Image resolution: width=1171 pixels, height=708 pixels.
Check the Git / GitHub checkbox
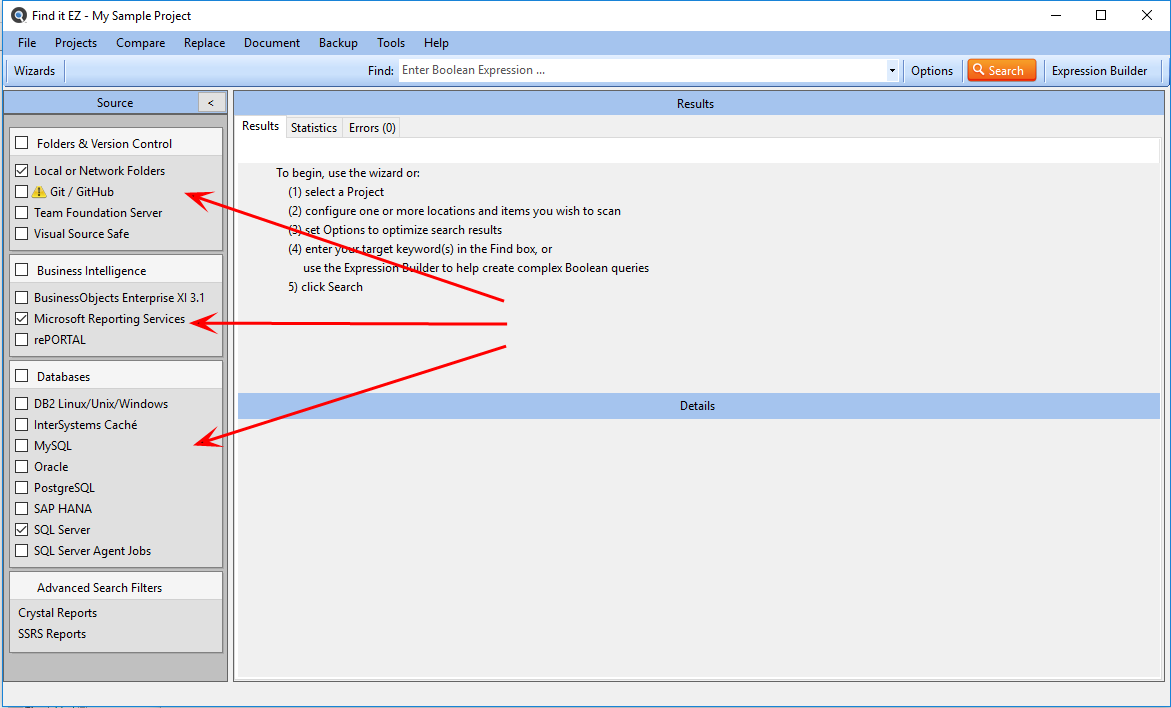(22, 192)
